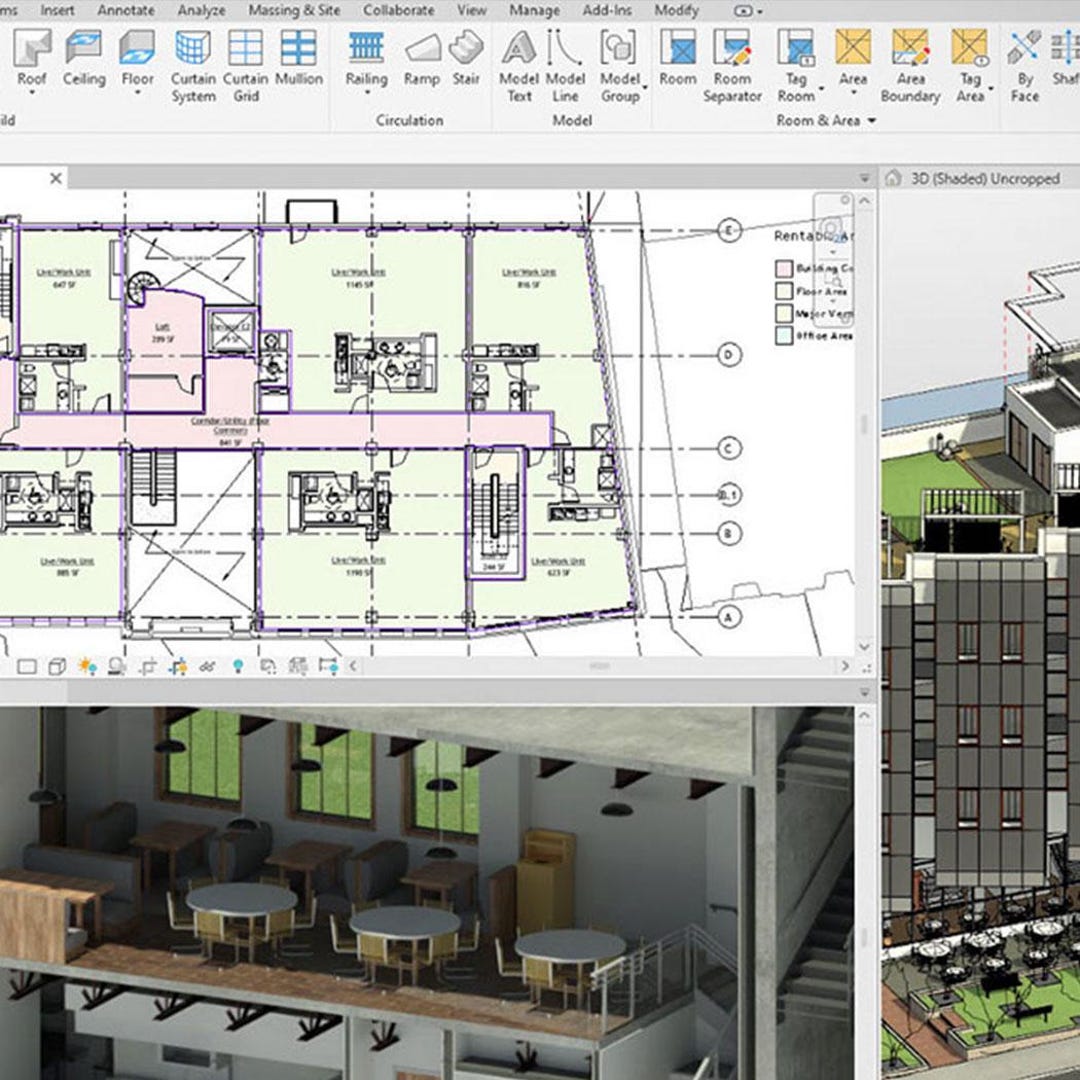Toggle Shadows in view control bar
Viewport: 1080px width, 1080px height.
[x=117, y=666]
